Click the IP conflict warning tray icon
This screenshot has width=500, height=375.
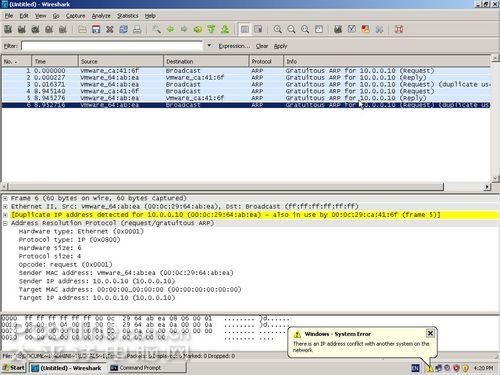click(430, 368)
